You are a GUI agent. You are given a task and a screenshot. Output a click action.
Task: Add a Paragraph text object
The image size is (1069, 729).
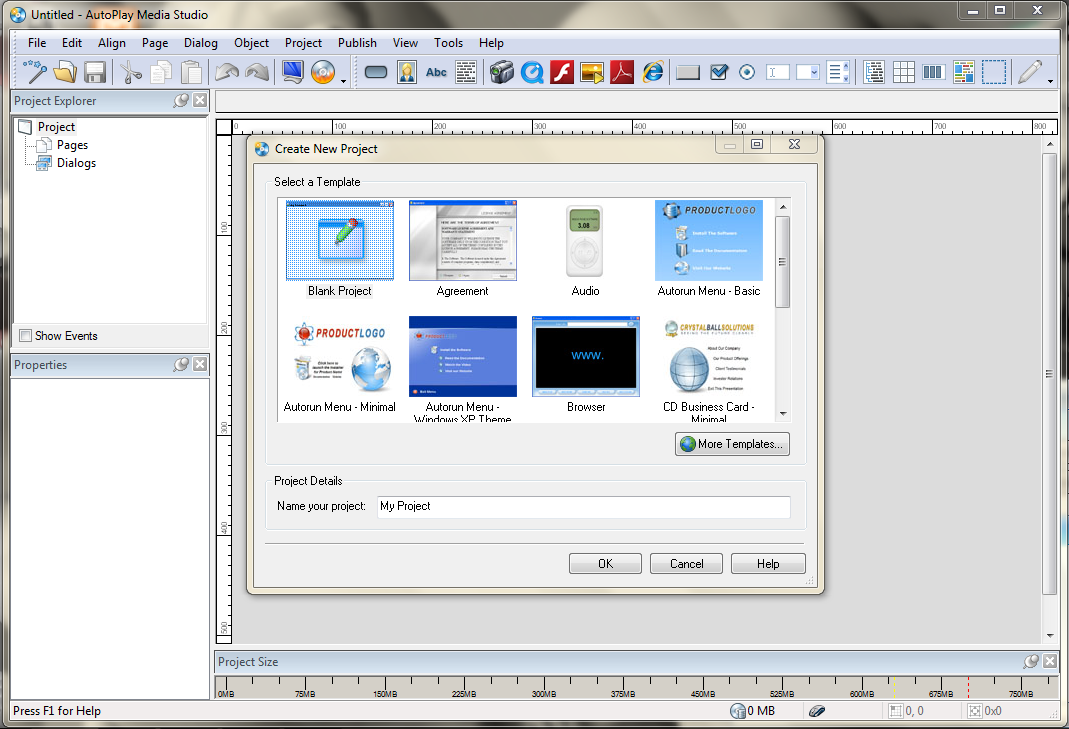pos(466,71)
